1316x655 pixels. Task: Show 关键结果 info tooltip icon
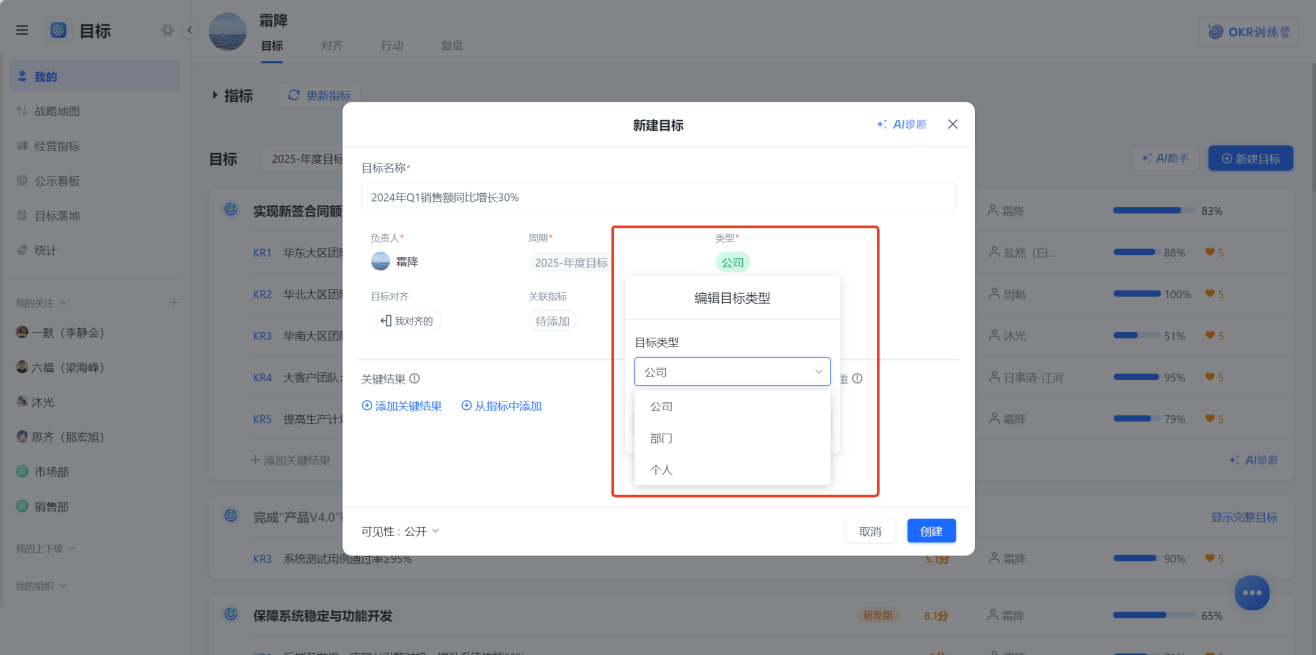tap(414, 379)
